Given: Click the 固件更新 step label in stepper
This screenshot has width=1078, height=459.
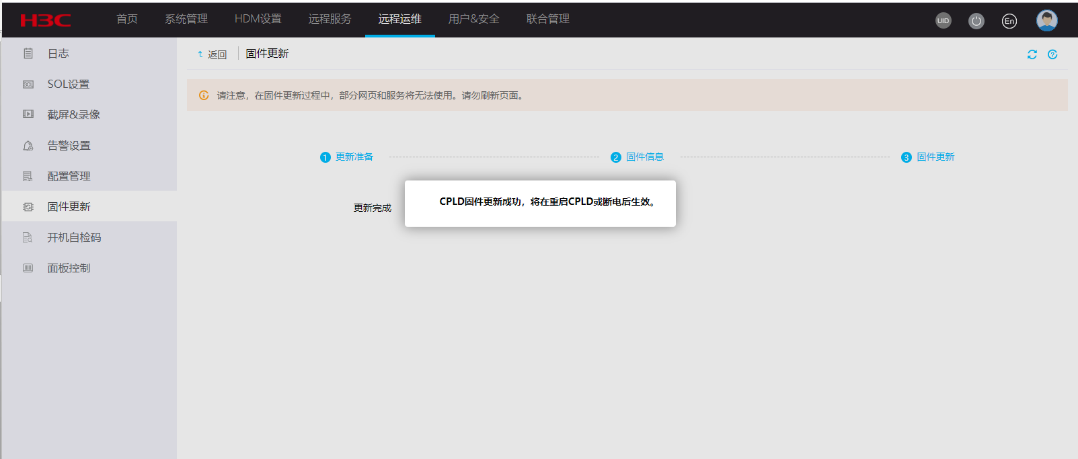Looking at the screenshot, I should [936, 157].
